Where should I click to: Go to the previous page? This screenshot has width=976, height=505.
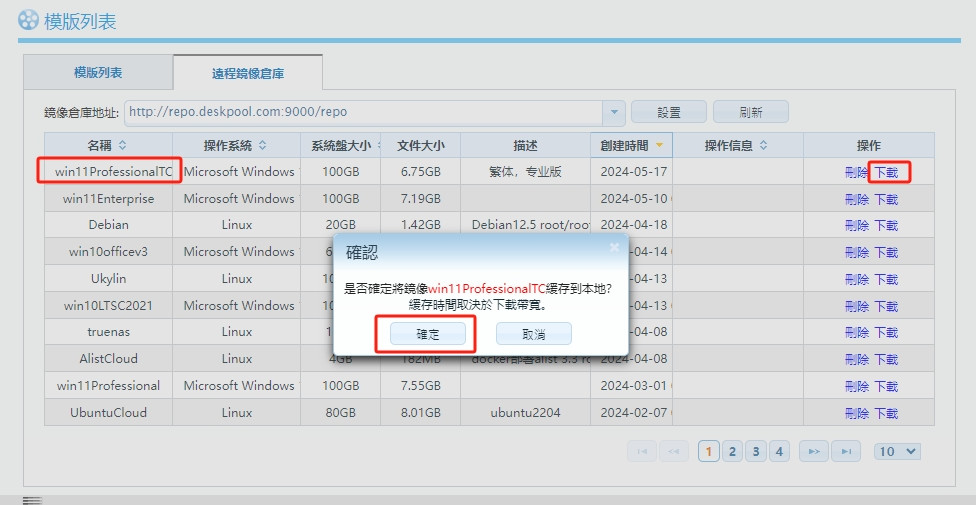[x=673, y=451]
